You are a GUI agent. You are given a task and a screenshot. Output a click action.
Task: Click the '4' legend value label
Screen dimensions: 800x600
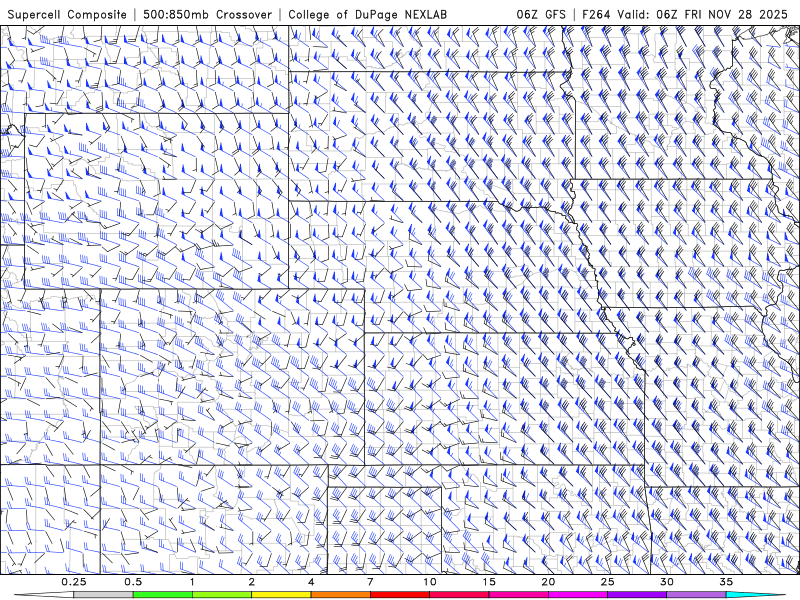point(311,582)
